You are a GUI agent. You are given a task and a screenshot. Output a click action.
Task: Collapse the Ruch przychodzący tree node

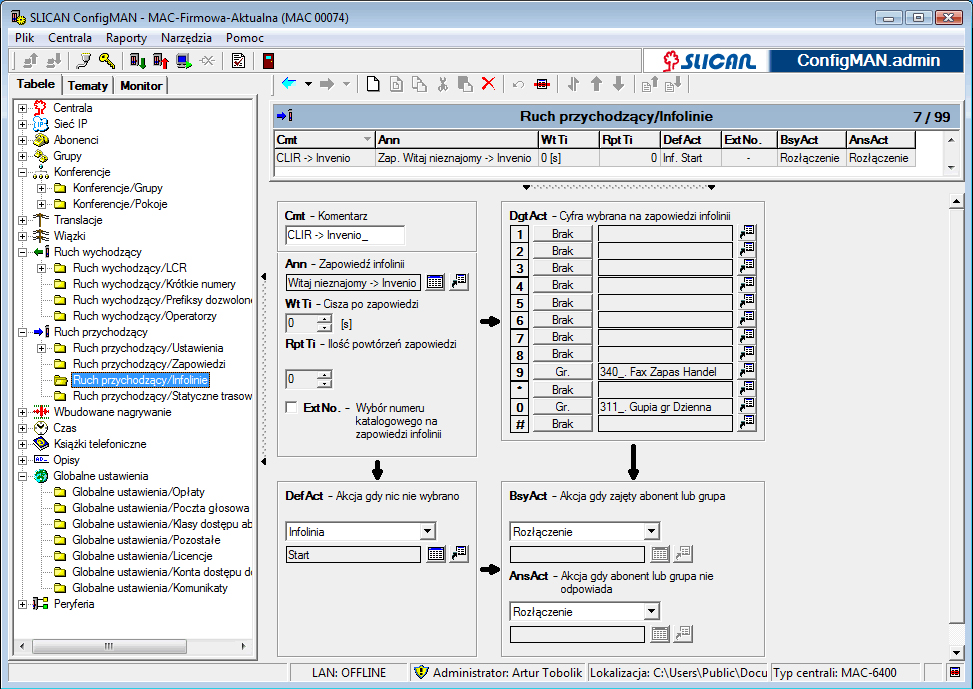tap(22, 332)
